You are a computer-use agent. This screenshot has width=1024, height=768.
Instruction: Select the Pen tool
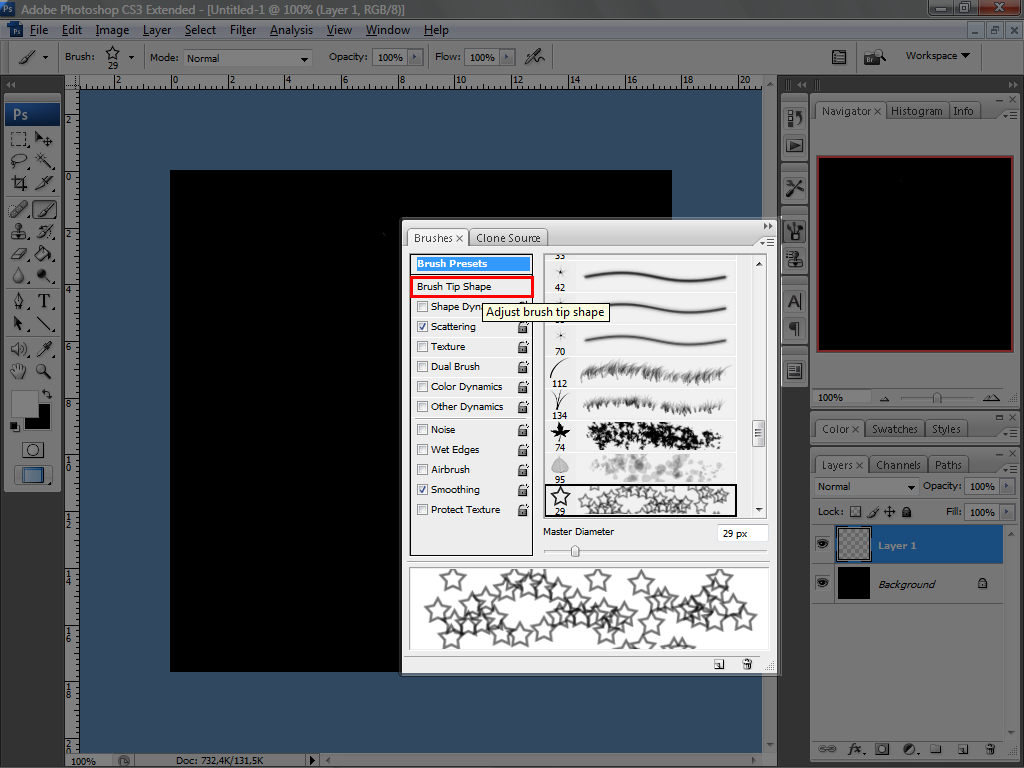(x=19, y=301)
